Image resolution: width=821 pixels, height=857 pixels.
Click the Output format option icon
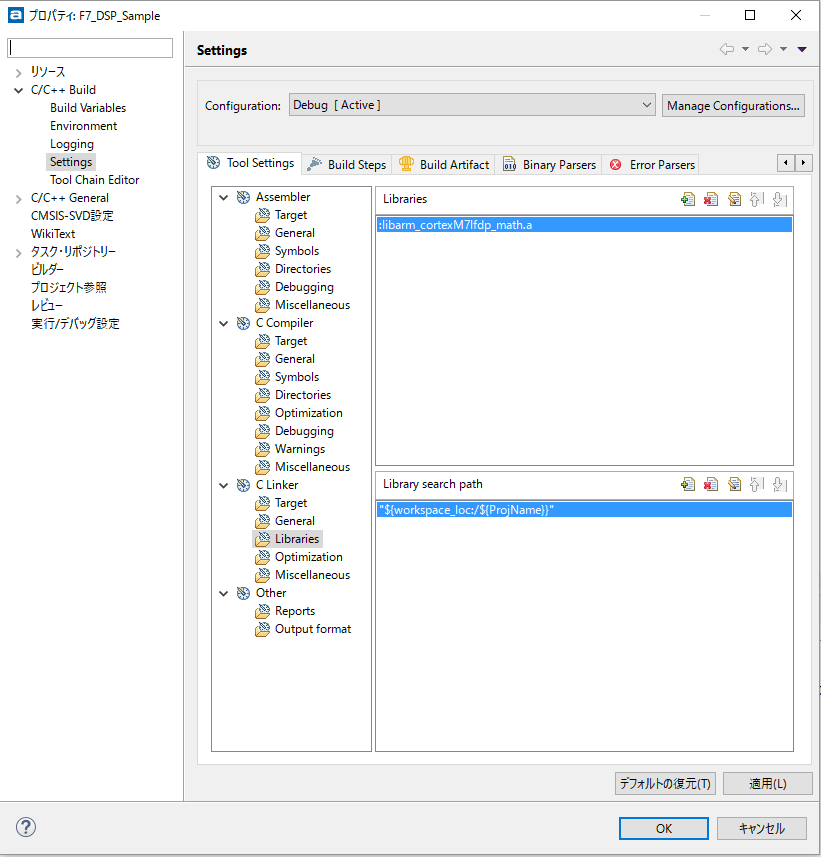pyautogui.click(x=262, y=630)
